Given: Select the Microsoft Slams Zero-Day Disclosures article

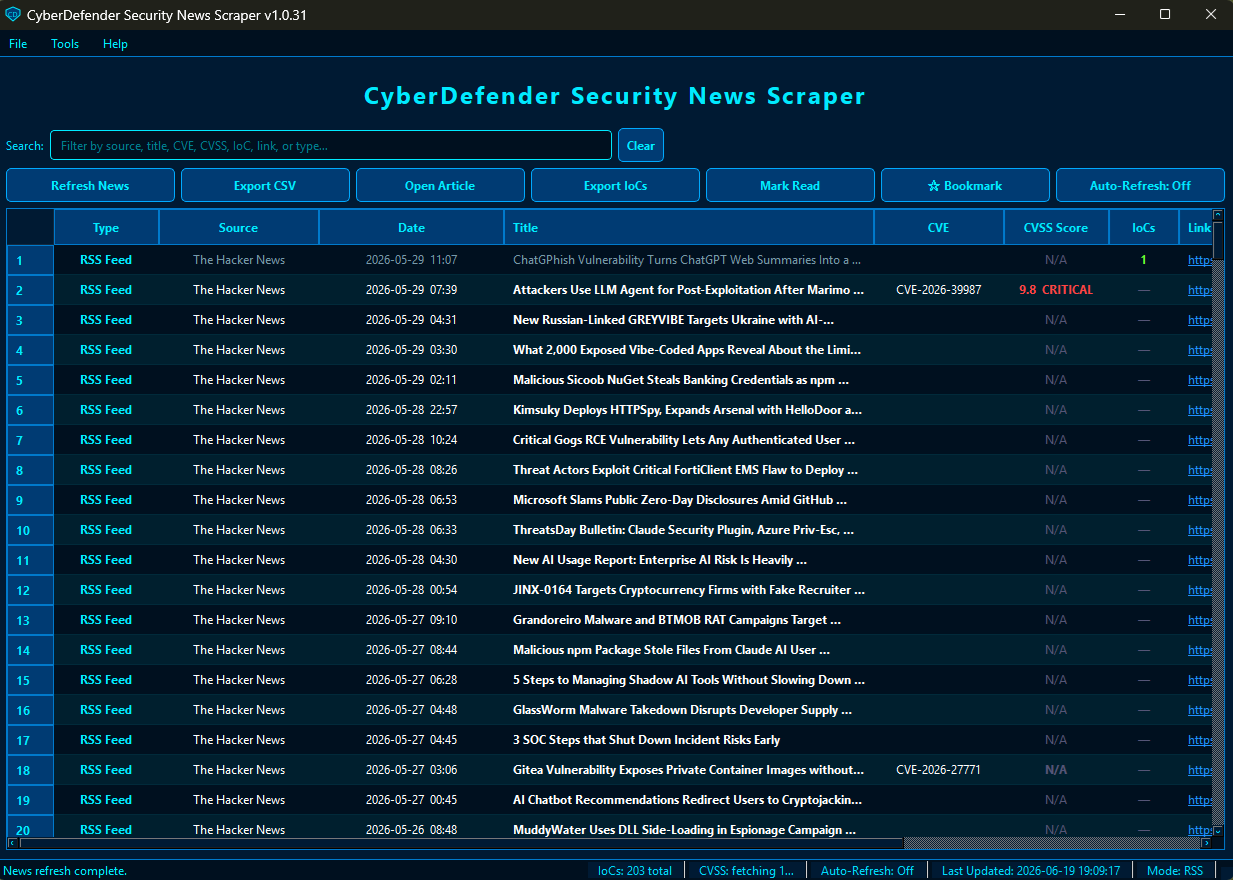Looking at the screenshot, I should click(x=680, y=500).
